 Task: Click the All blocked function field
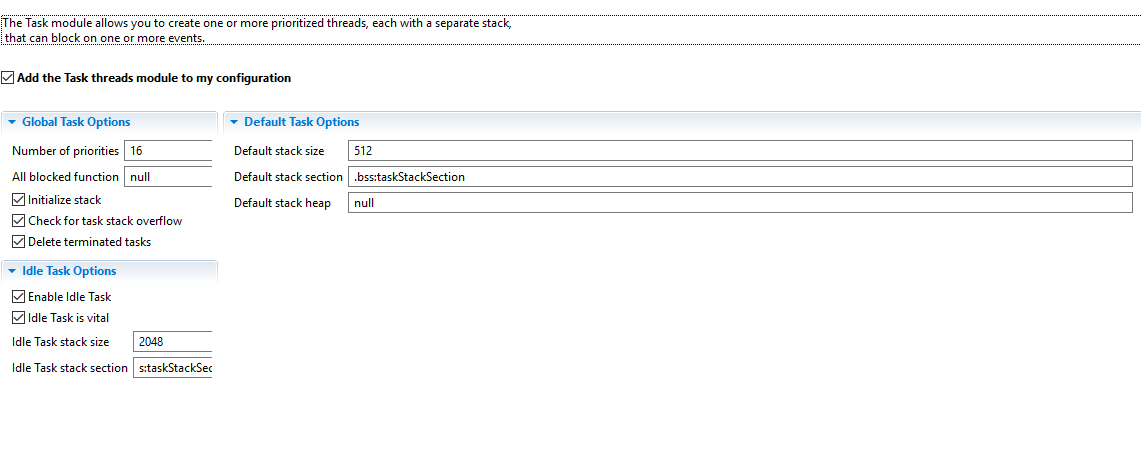pyautogui.click(x=168, y=177)
